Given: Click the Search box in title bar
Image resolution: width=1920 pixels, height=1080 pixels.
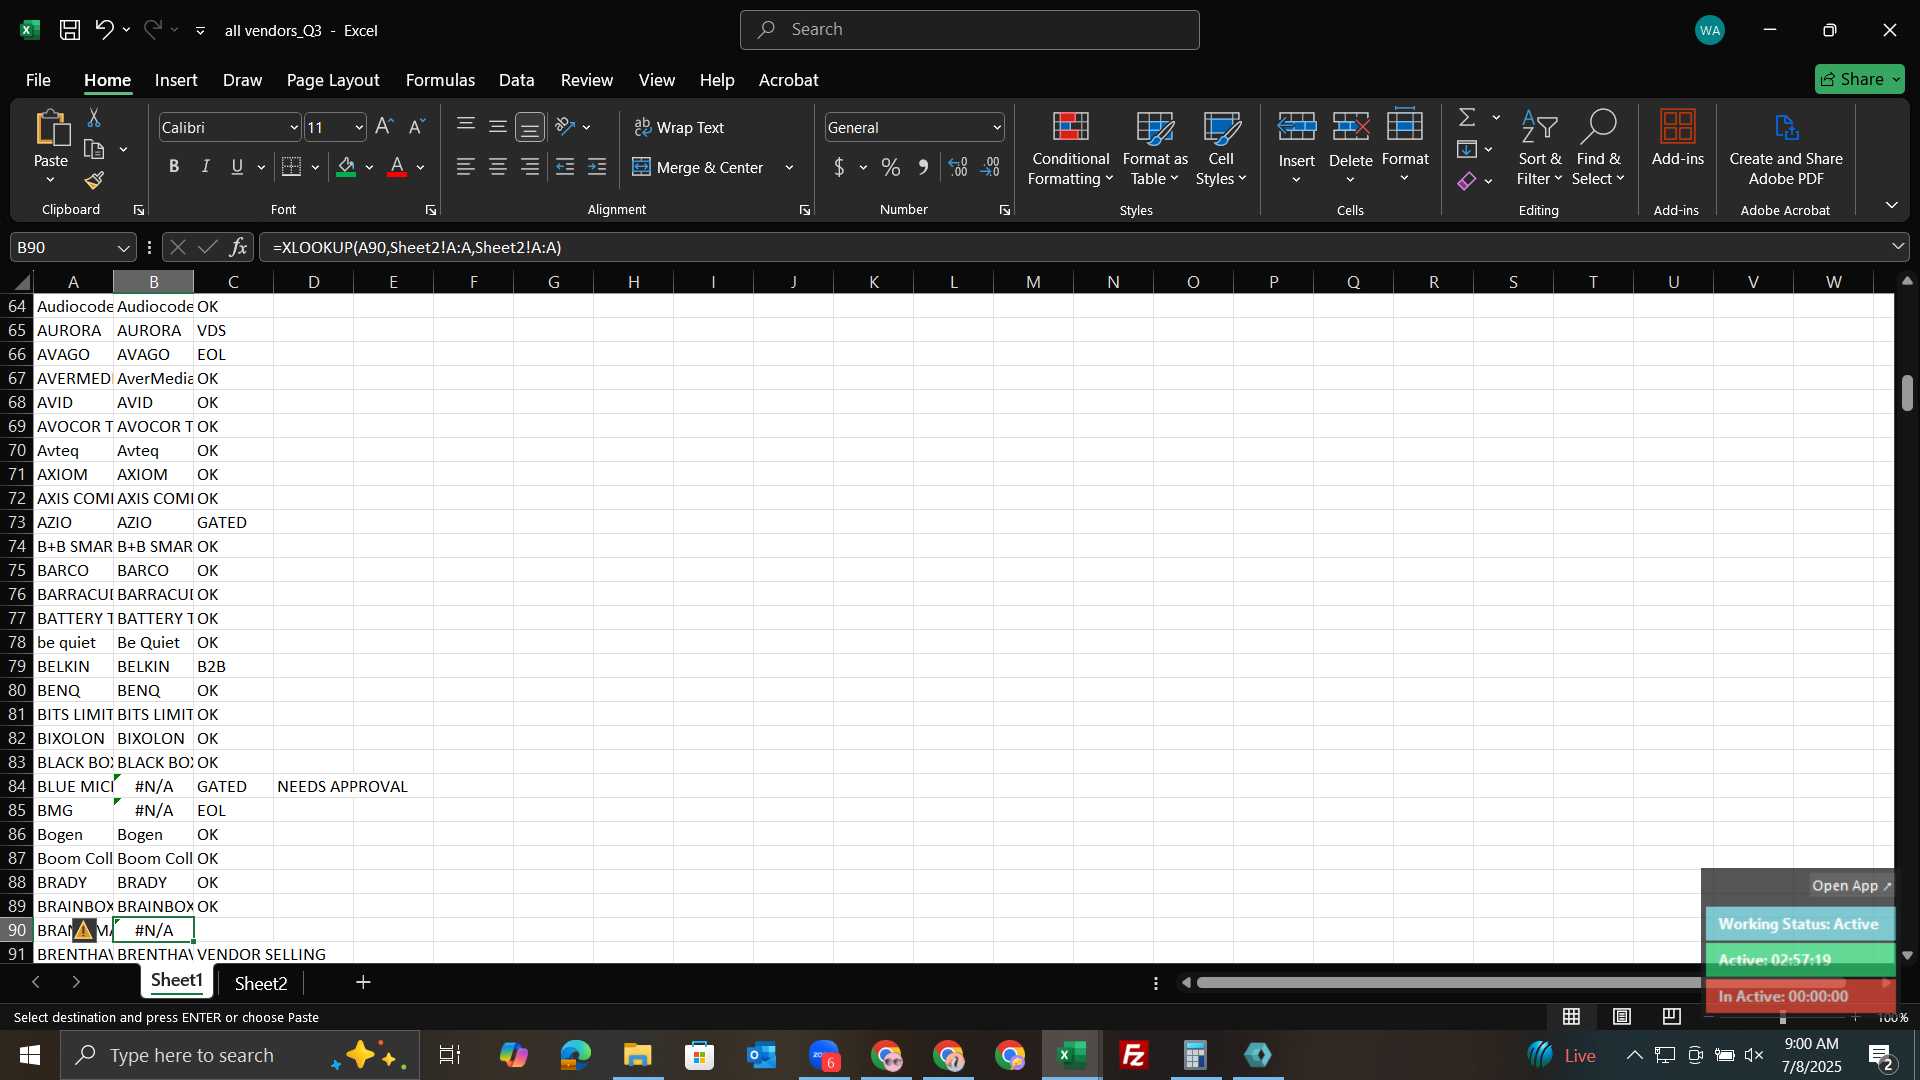Looking at the screenshot, I should [969, 30].
